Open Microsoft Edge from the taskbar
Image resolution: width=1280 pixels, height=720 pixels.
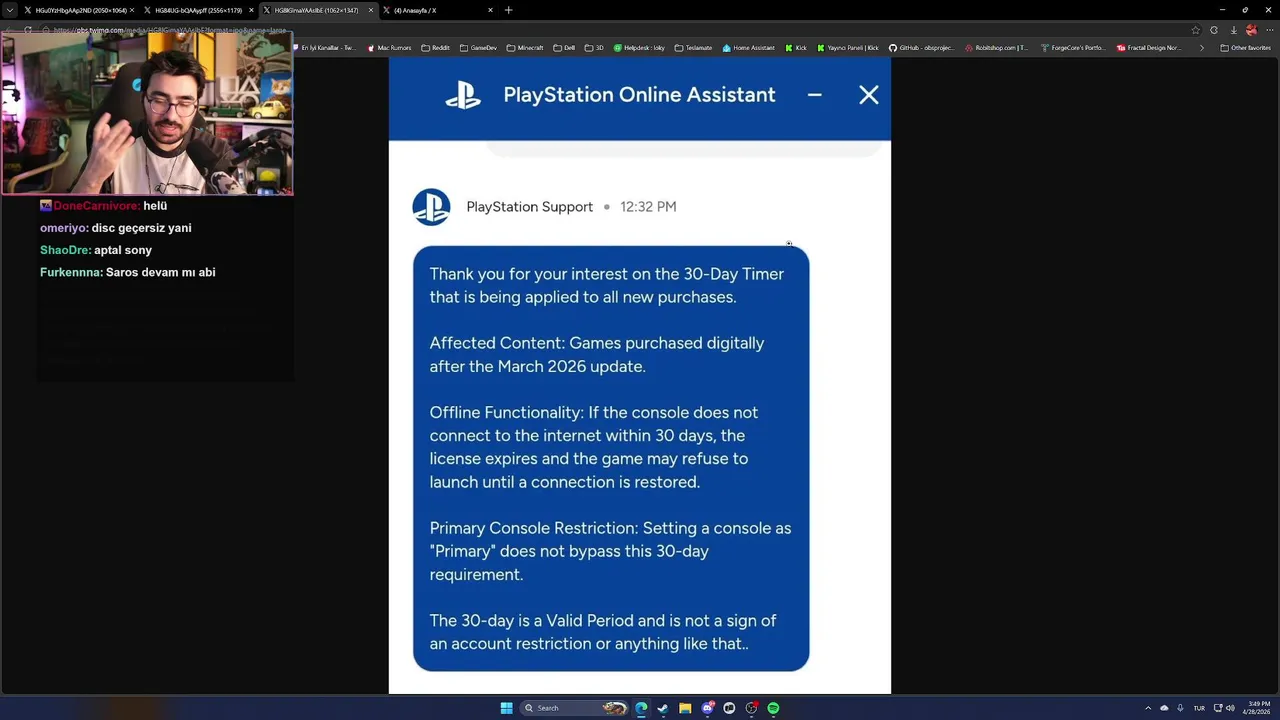pos(641,708)
